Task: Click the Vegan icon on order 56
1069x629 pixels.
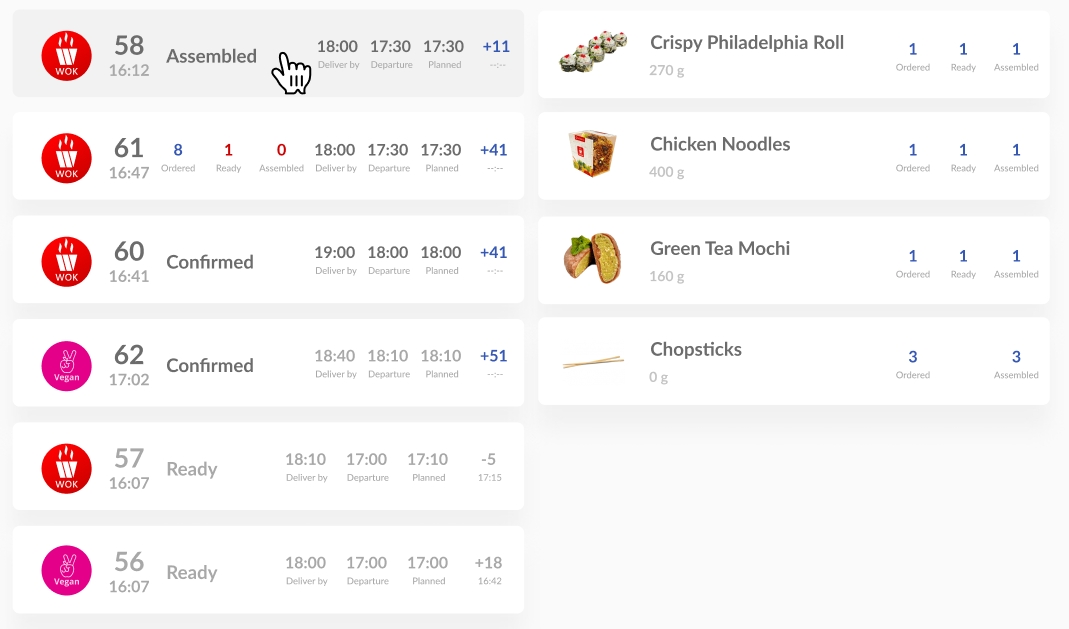Action: 66,570
